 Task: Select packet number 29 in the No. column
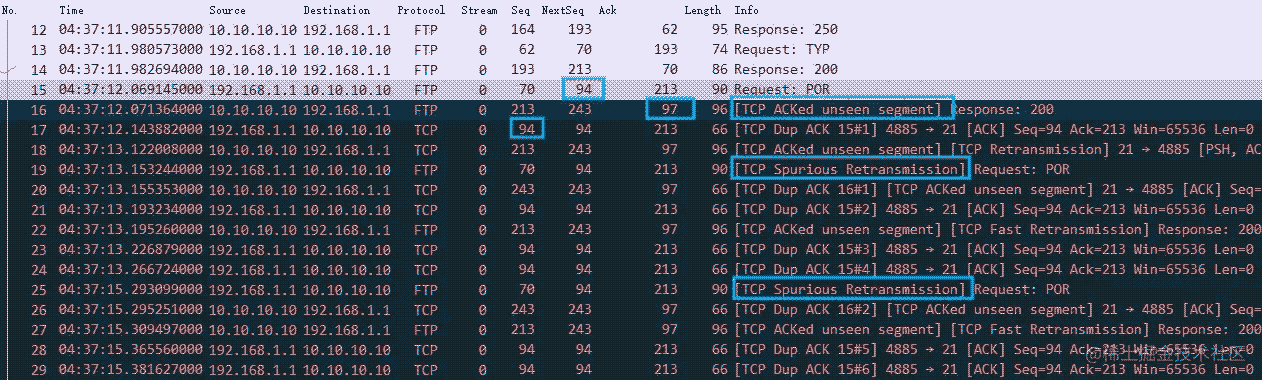[x=39, y=370]
